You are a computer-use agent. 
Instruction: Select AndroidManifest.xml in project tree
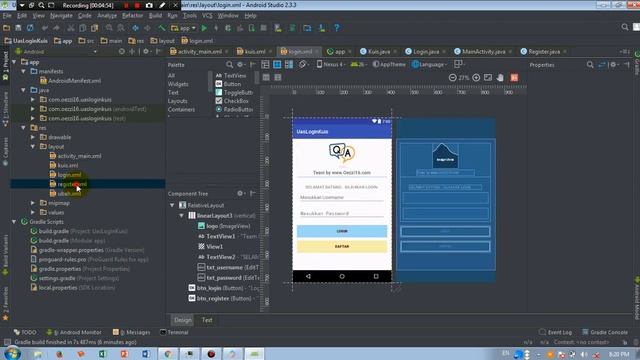(71, 81)
